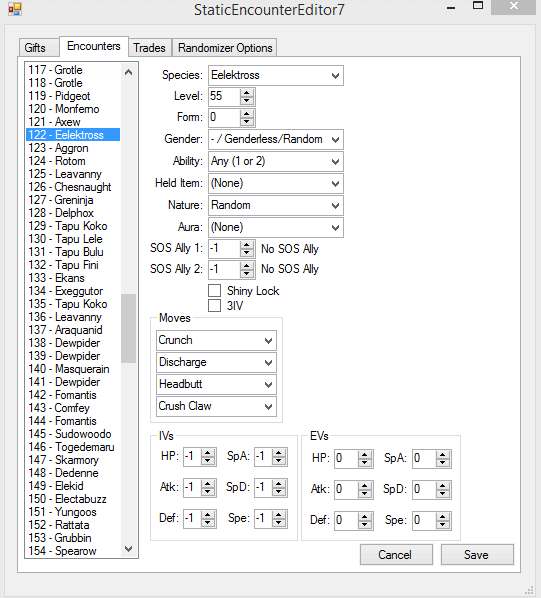541x598 pixels.
Task: Open the Crush Claw move dropdown
Action: [216, 407]
